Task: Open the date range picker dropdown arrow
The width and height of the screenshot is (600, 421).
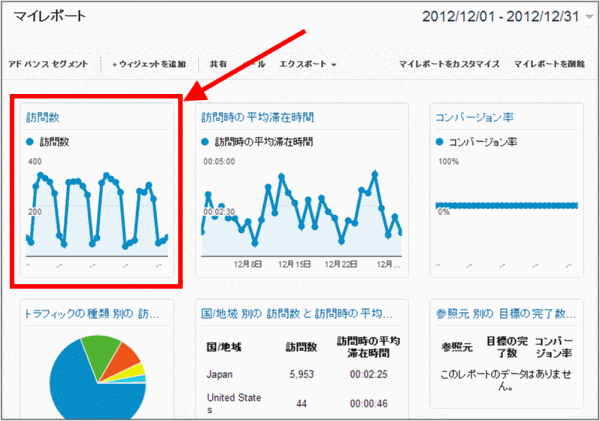Action: click(x=589, y=18)
